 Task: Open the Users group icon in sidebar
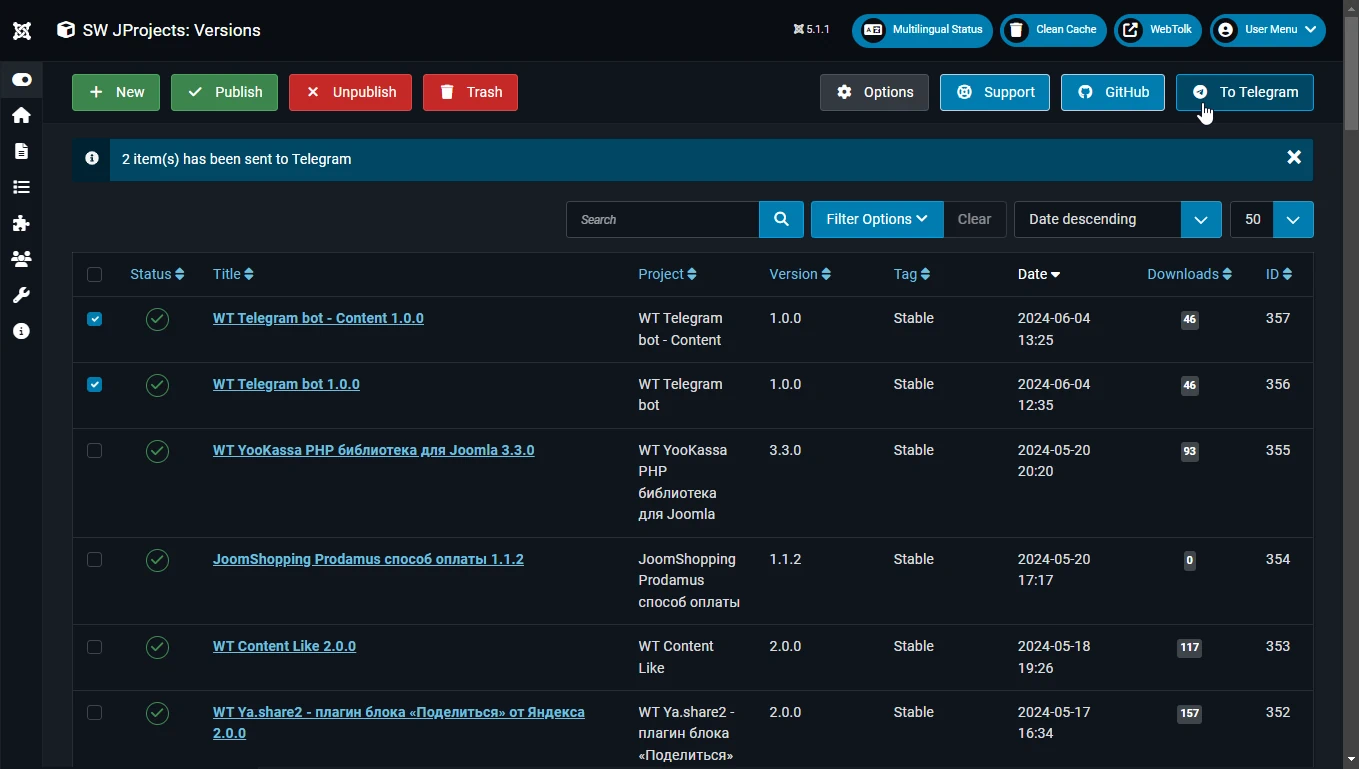click(x=21, y=259)
